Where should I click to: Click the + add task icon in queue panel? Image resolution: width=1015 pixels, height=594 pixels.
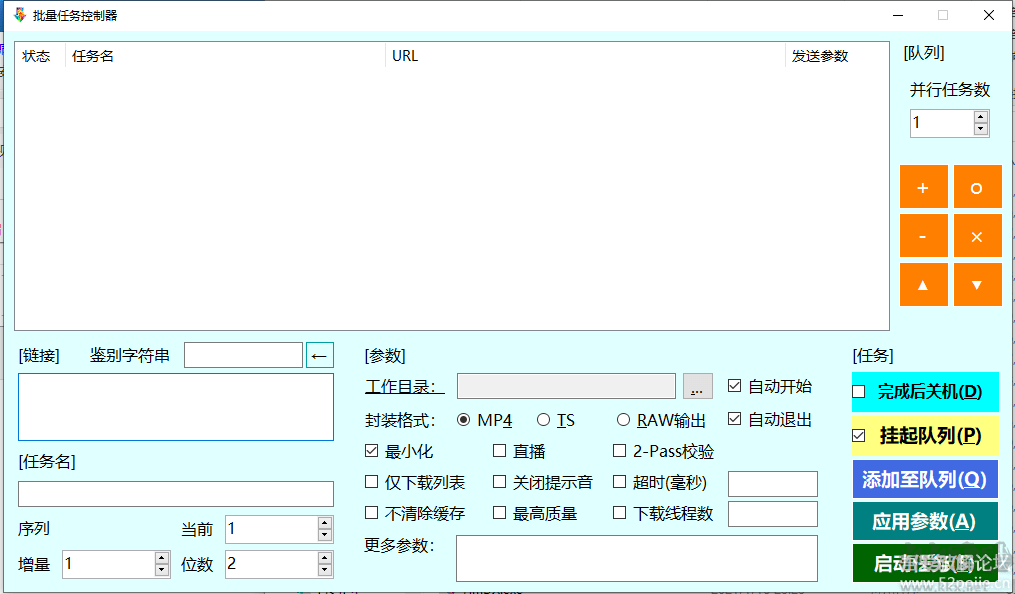tap(923, 186)
